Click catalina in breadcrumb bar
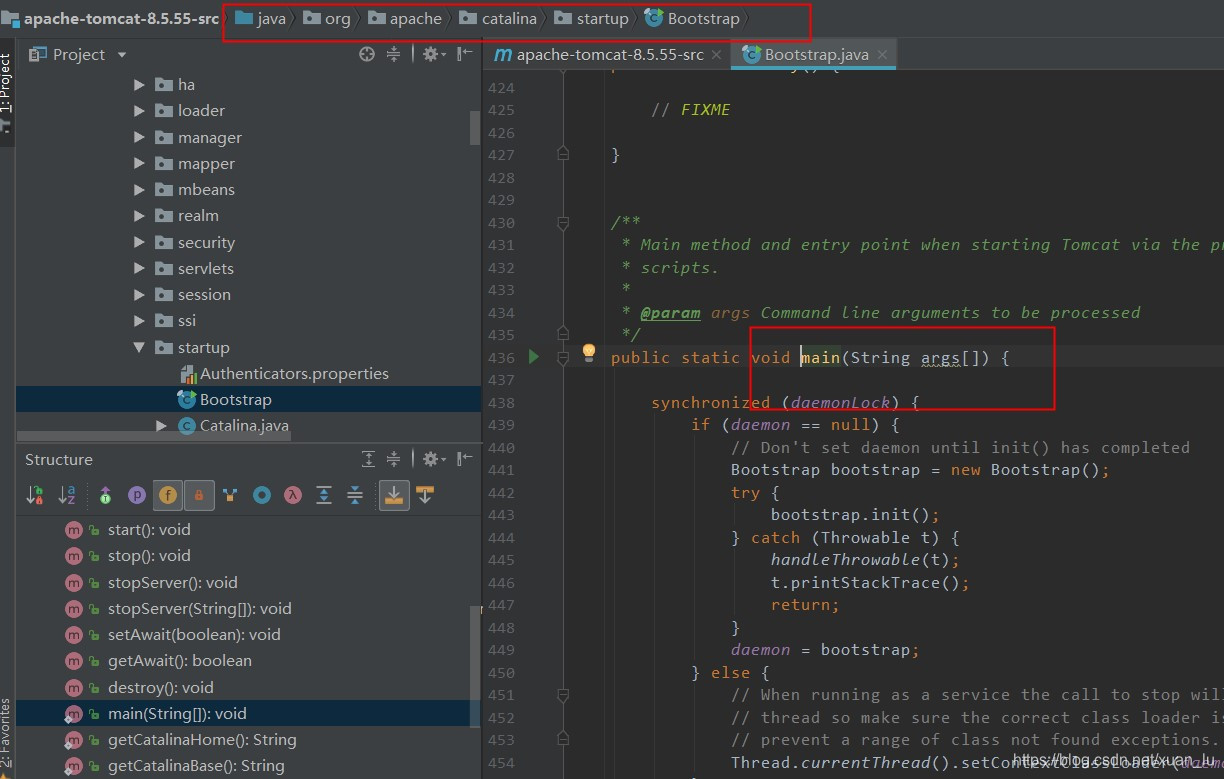1224x779 pixels. click(497, 18)
